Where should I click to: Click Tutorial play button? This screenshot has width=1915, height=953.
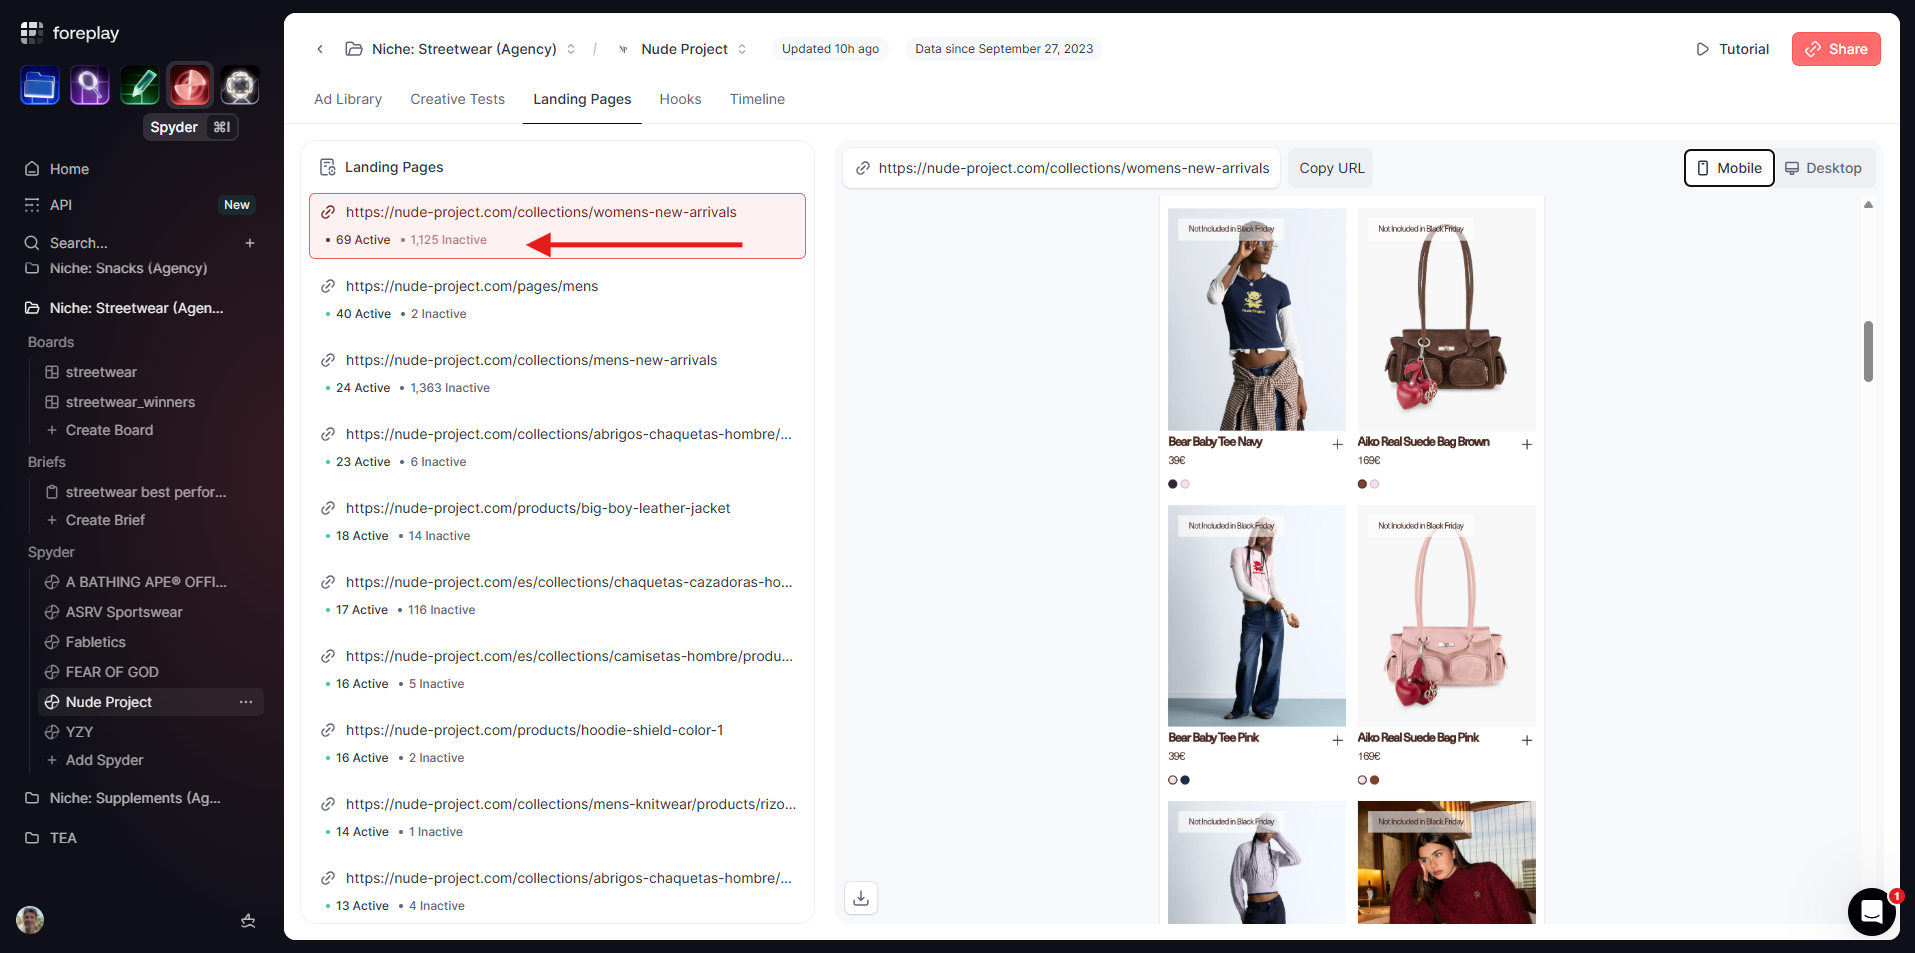(1732, 49)
